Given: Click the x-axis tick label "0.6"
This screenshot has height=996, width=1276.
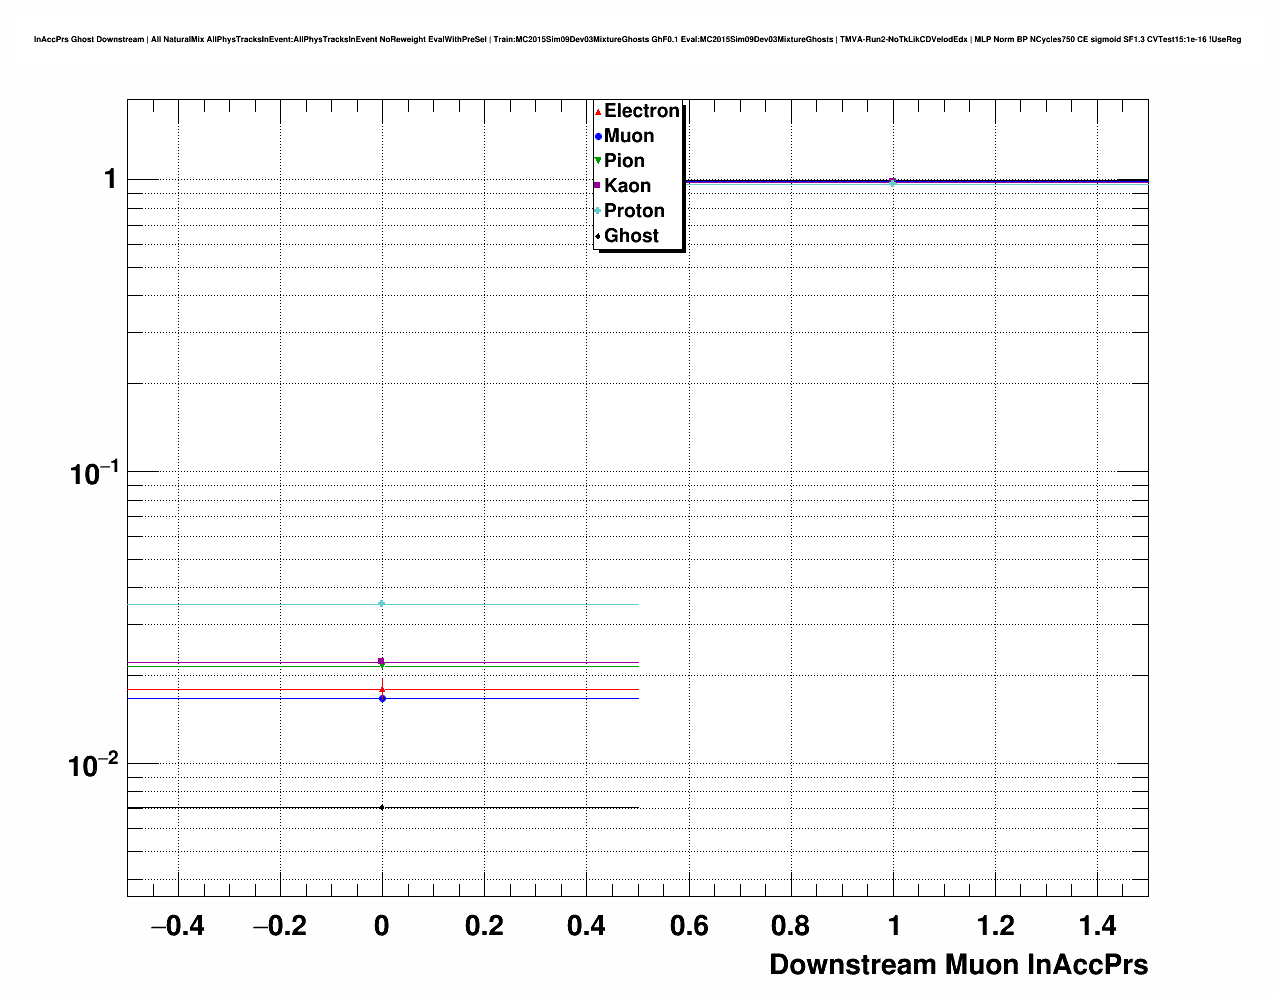Looking at the screenshot, I should click(x=689, y=927).
